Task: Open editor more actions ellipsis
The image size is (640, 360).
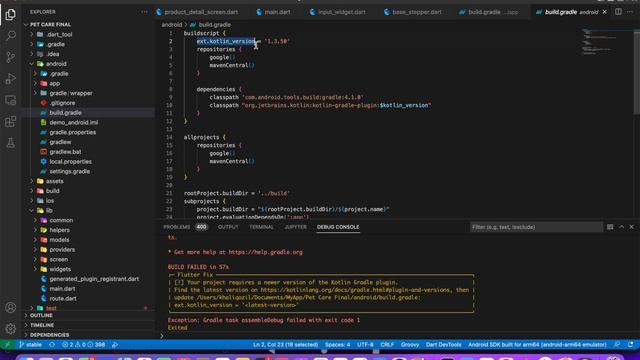Action: (630, 12)
